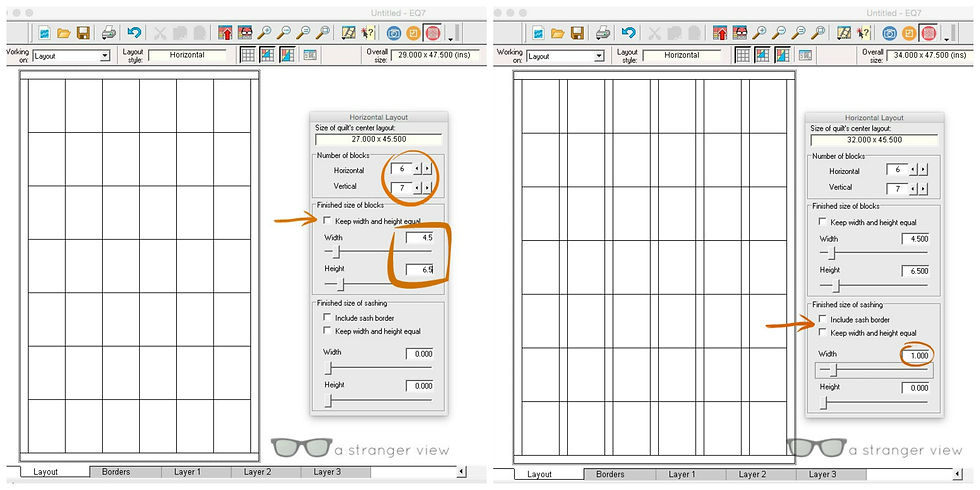Screen dimensions: 980x490
Task: Click New project icon in left EQ7 window
Action: (x=44, y=32)
